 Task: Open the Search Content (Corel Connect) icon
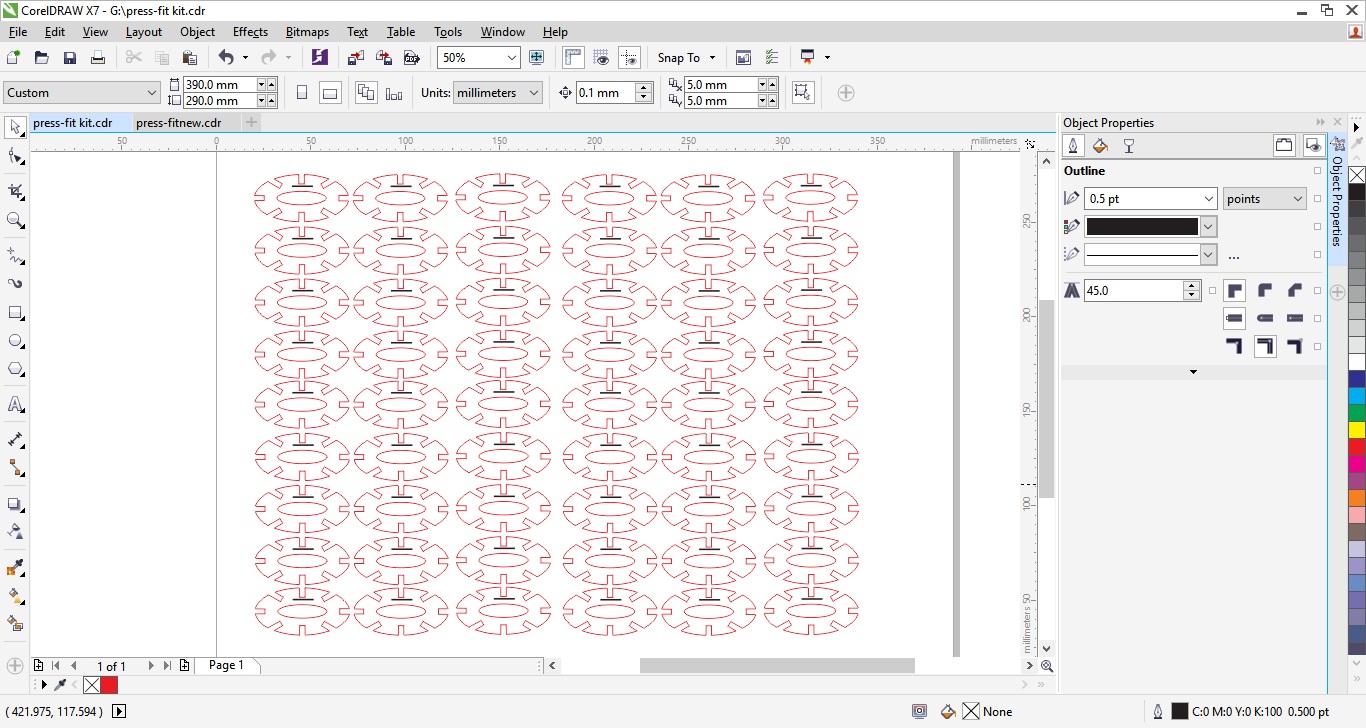[319, 58]
